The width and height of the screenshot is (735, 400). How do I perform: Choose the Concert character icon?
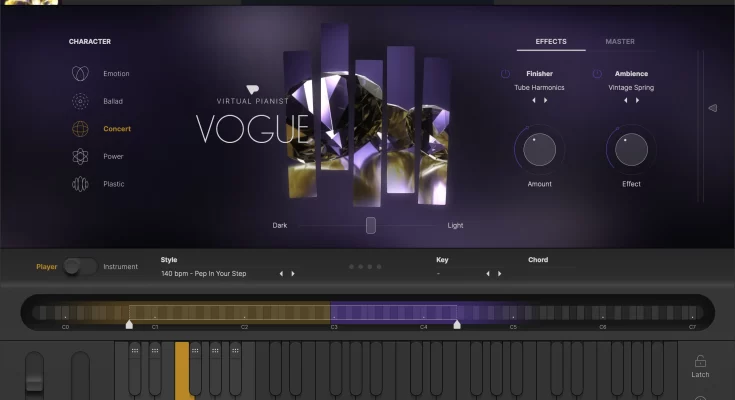(x=80, y=129)
